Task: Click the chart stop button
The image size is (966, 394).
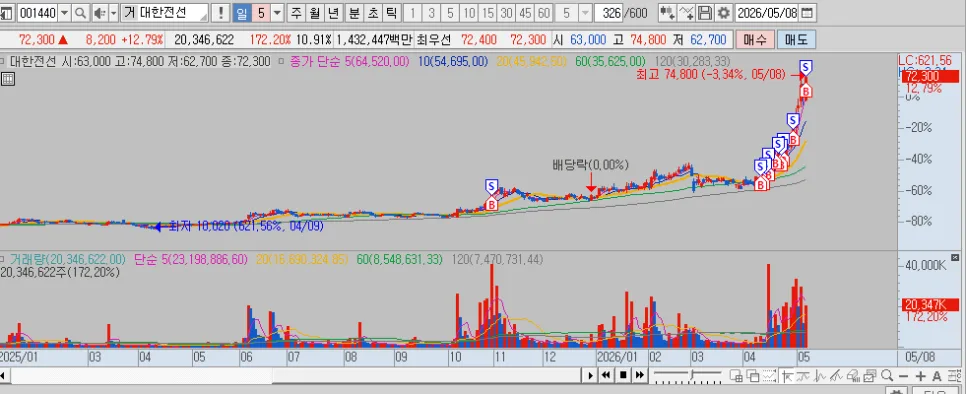Action: 623,375
